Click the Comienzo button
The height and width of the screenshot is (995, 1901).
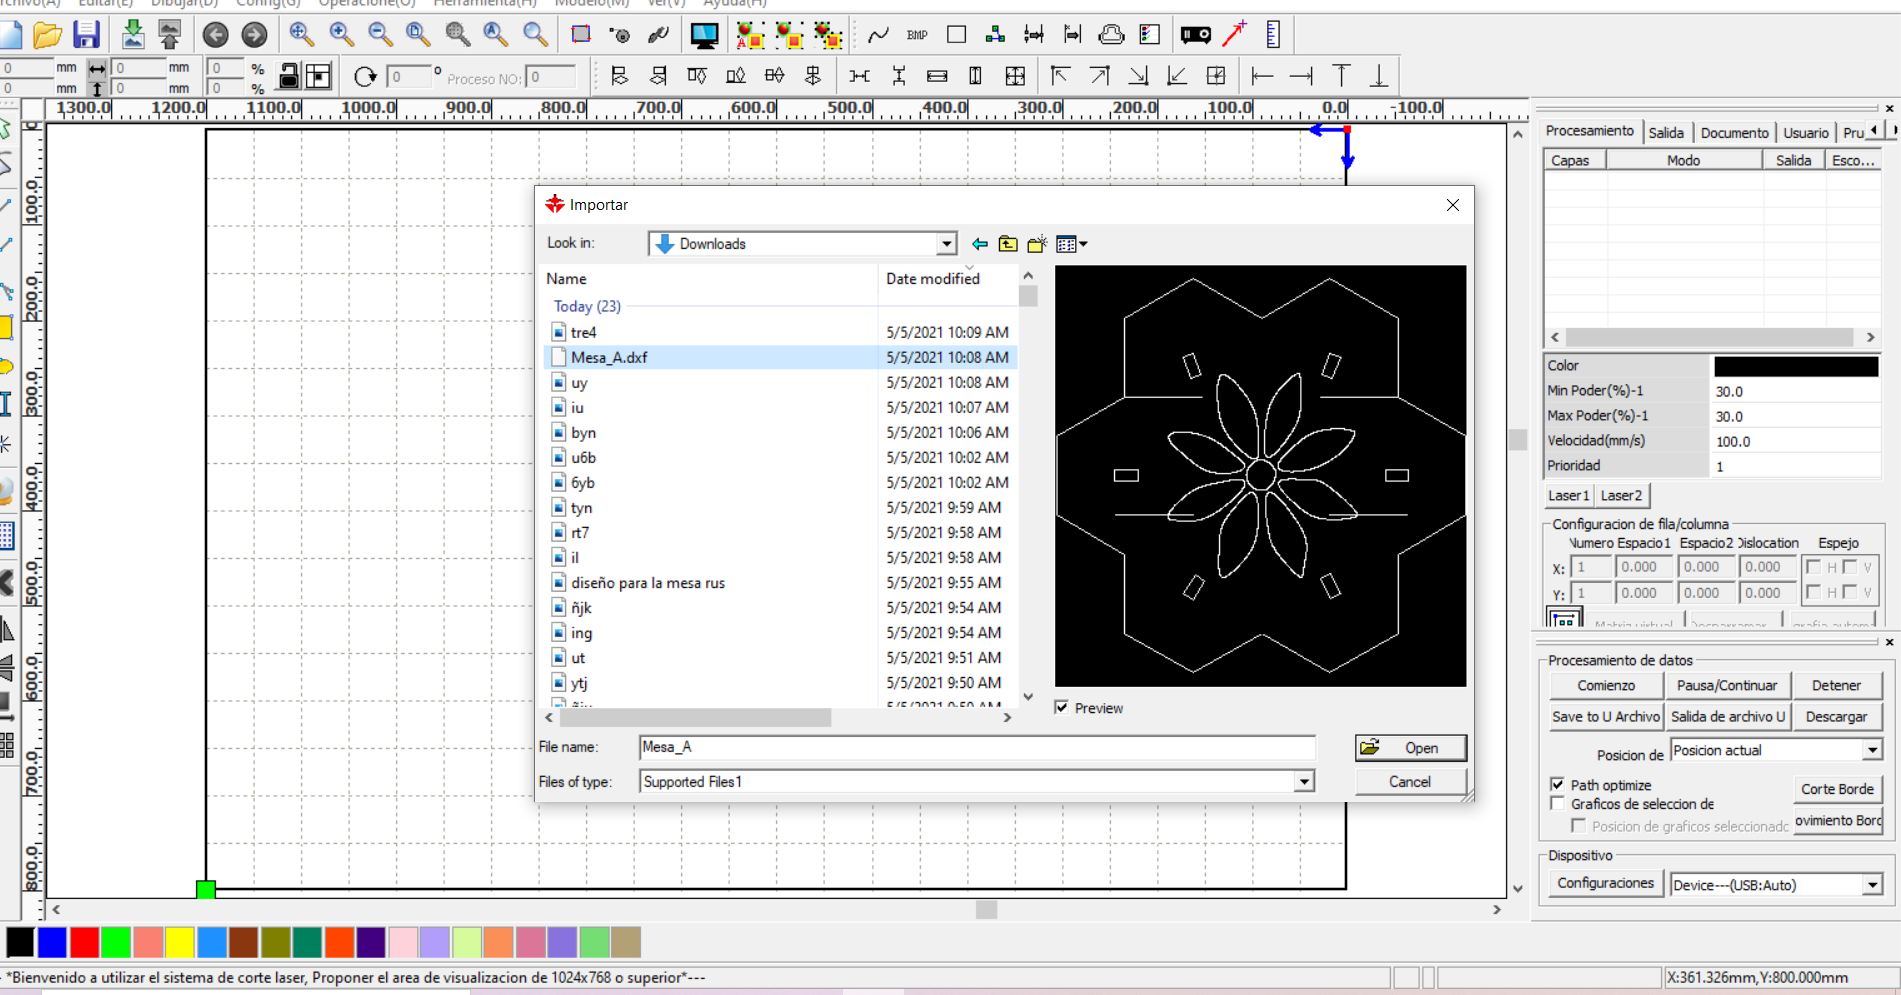tap(1606, 685)
